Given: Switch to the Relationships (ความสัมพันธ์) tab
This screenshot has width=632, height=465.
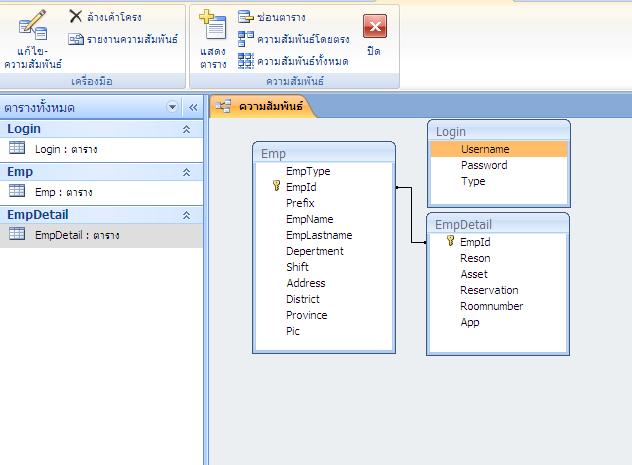Looking at the screenshot, I should tap(262, 106).
